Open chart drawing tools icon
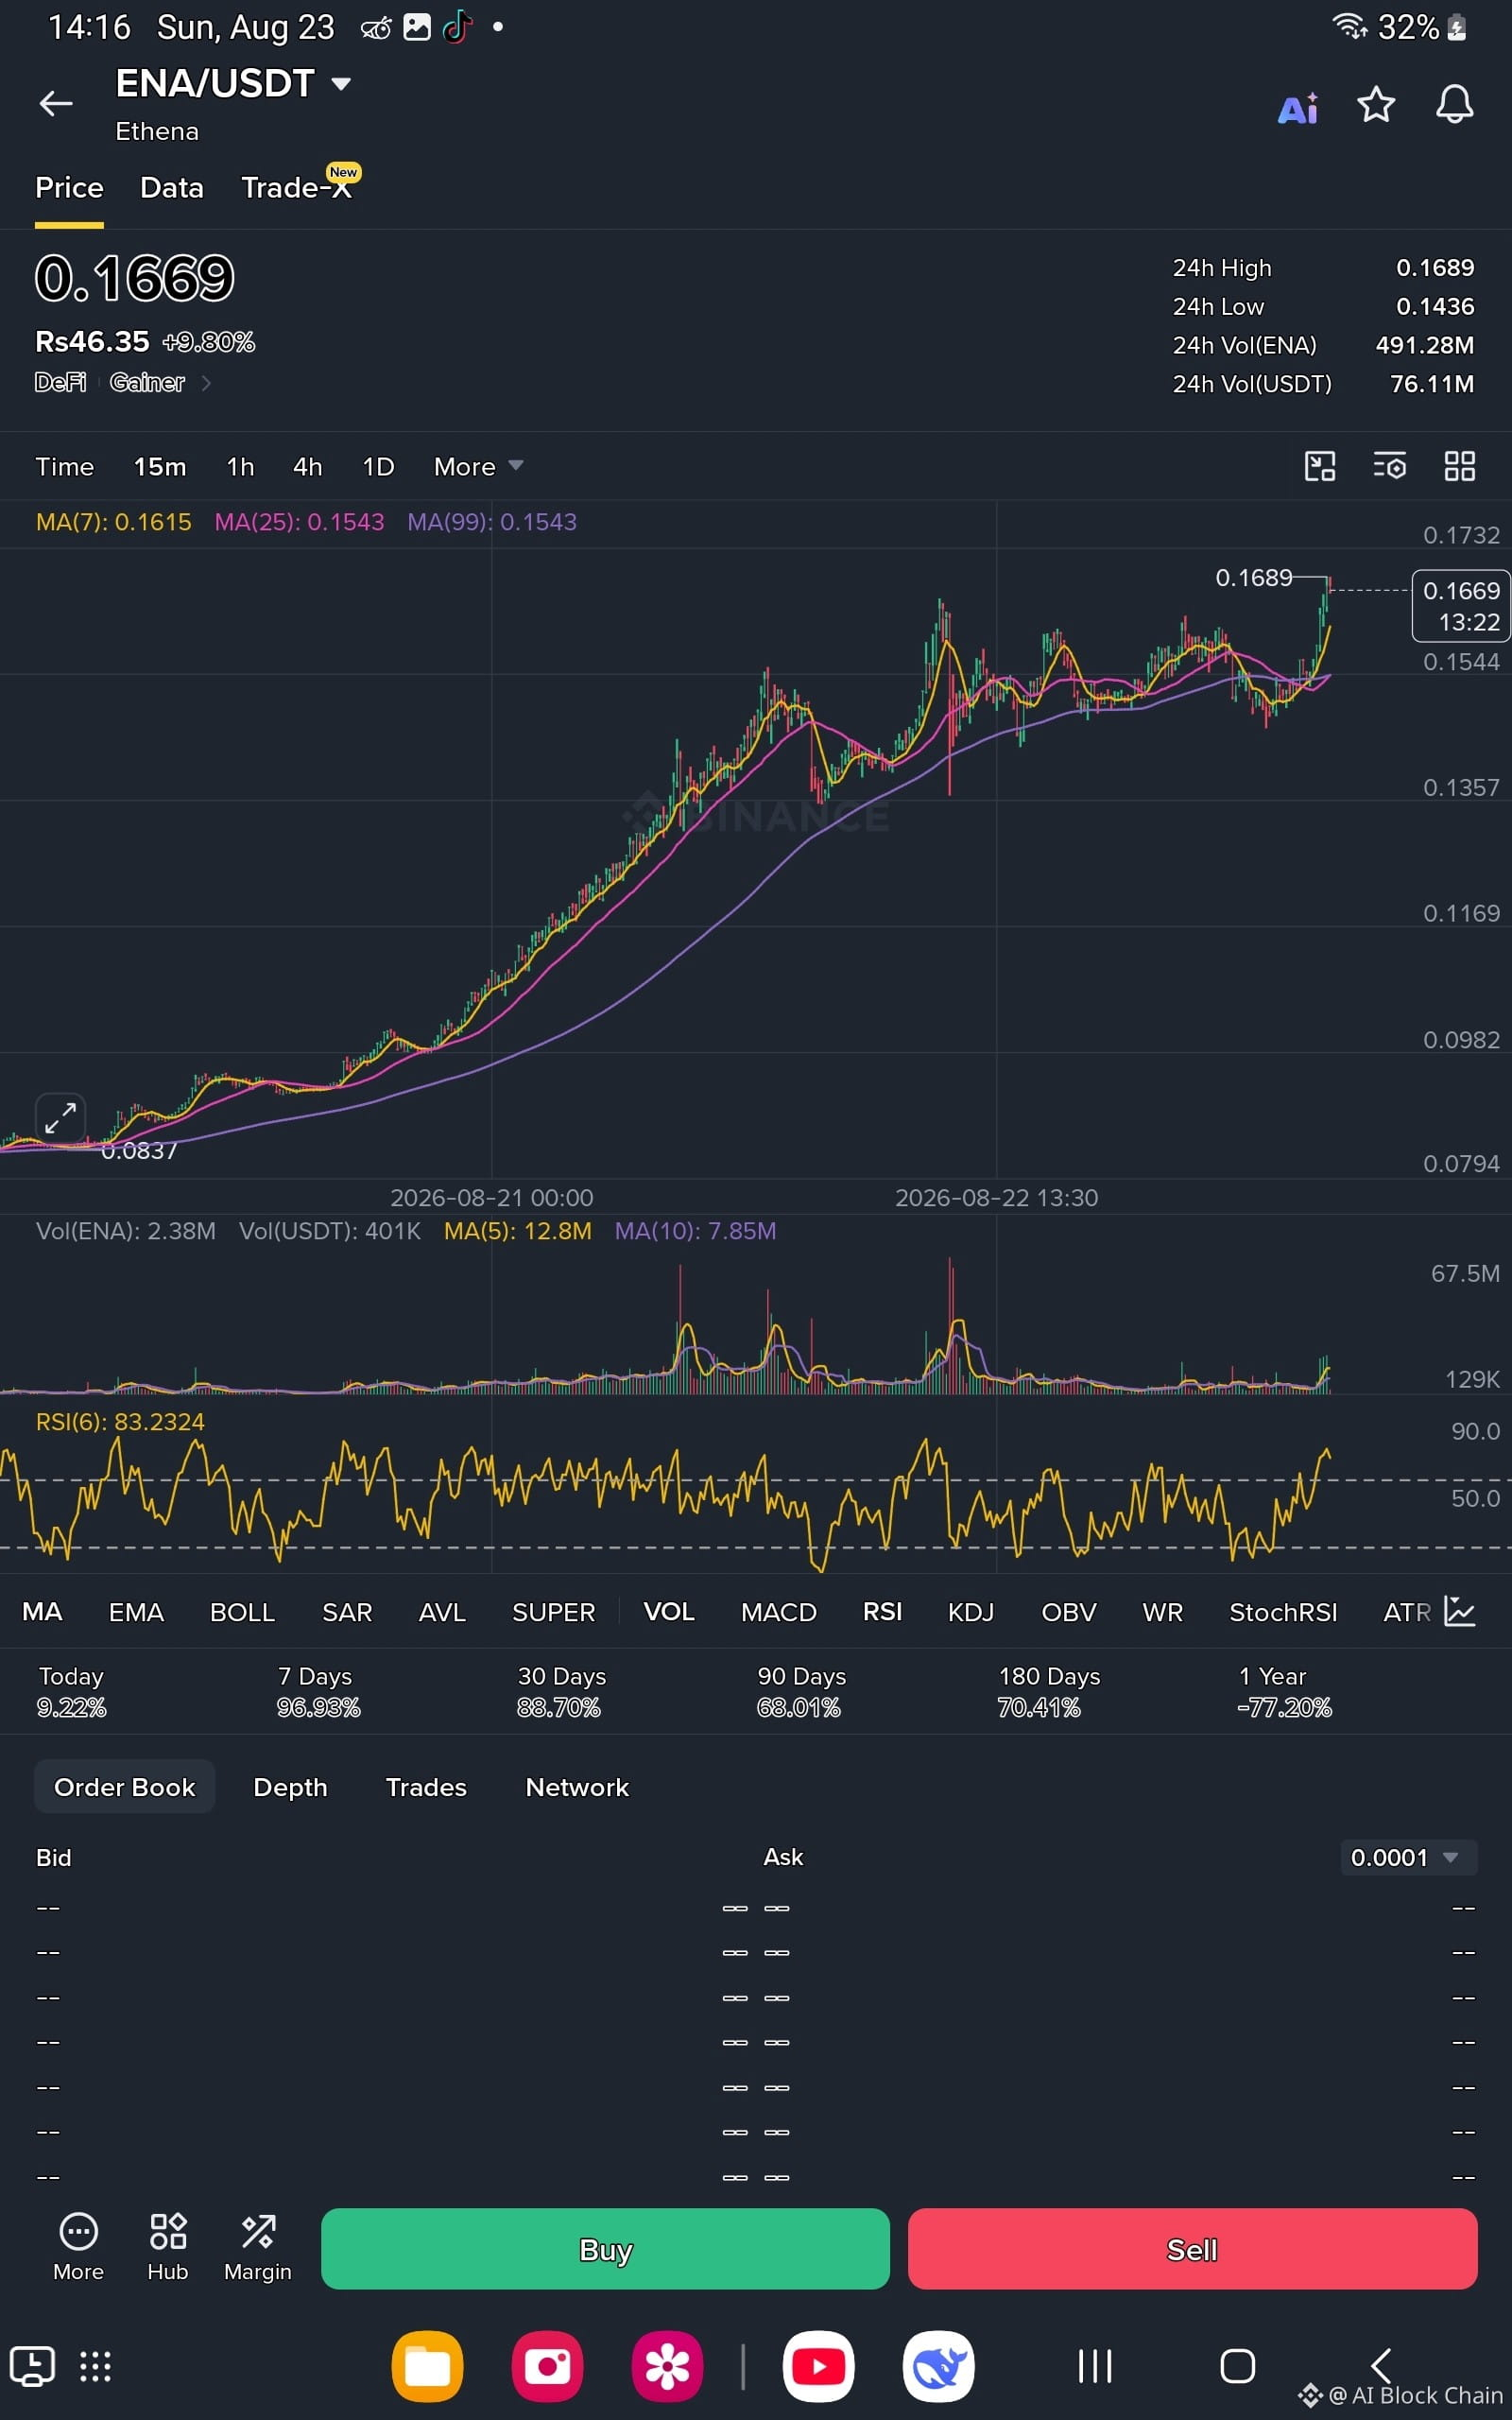This screenshot has width=1512, height=2420. point(1320,466)
